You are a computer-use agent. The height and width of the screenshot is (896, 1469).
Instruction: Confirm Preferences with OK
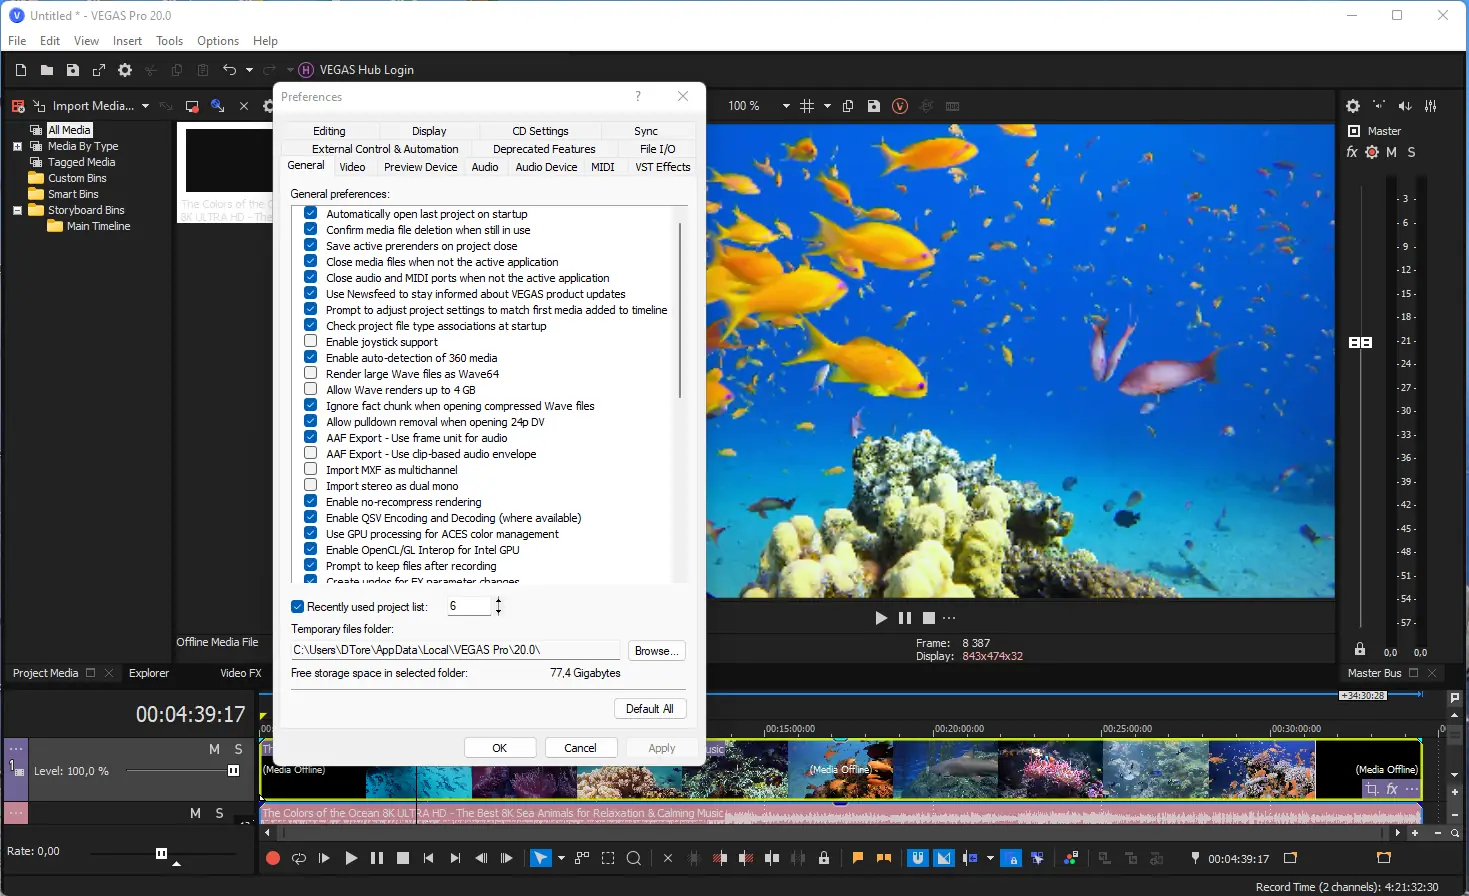tap(500, 748)
